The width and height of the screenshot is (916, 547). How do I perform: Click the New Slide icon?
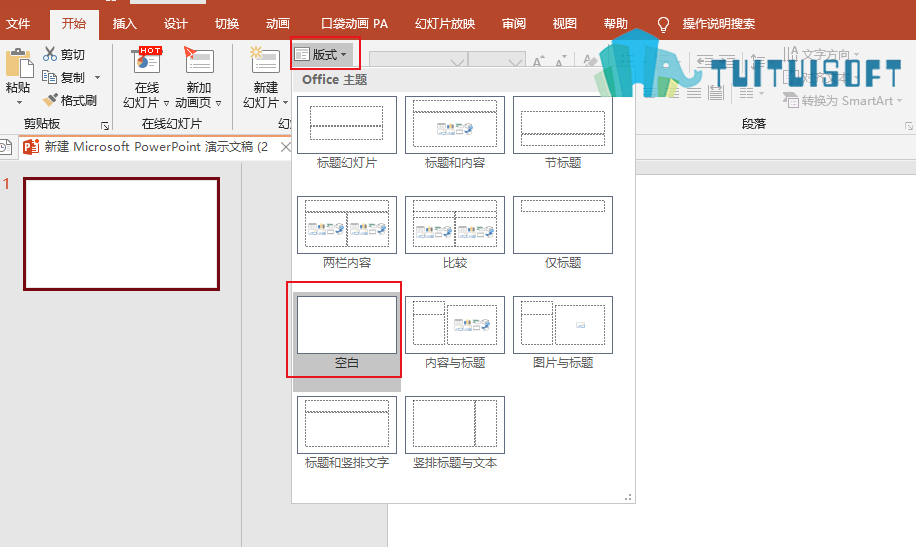265,61
